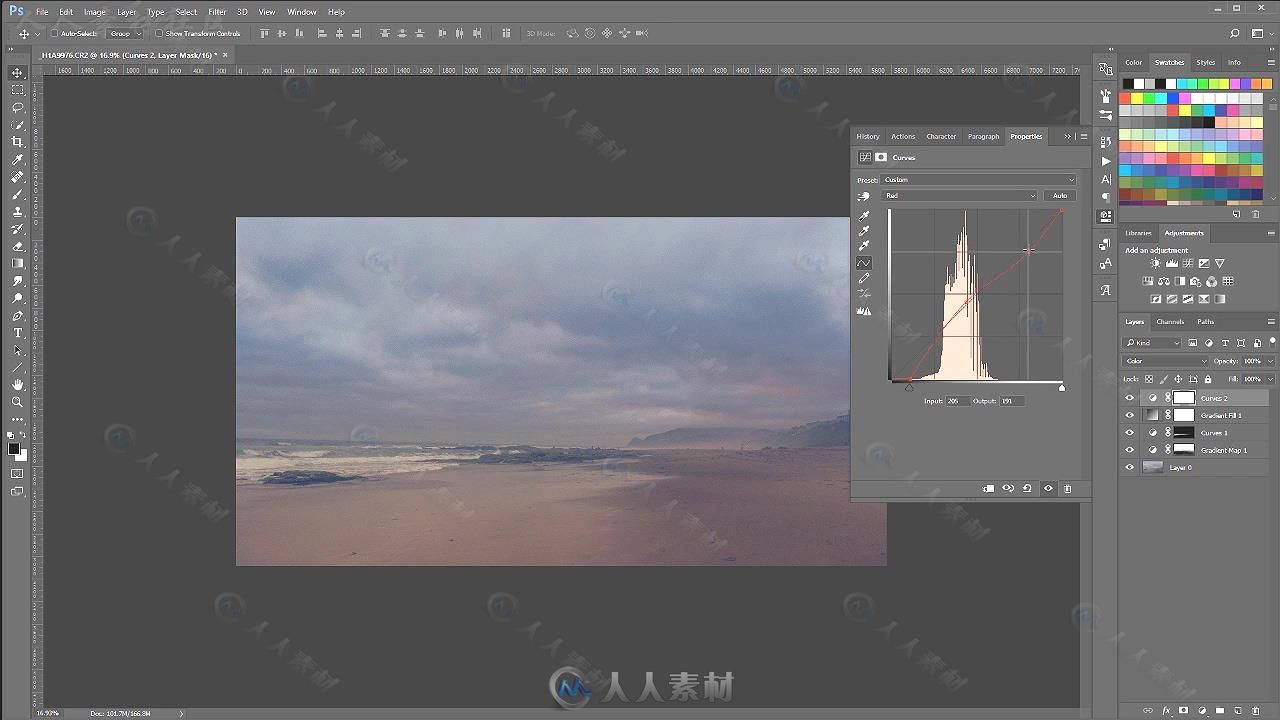Open the layer blend mode dropdown
Screen dimensions: 1280x720
click(1166, 361)
